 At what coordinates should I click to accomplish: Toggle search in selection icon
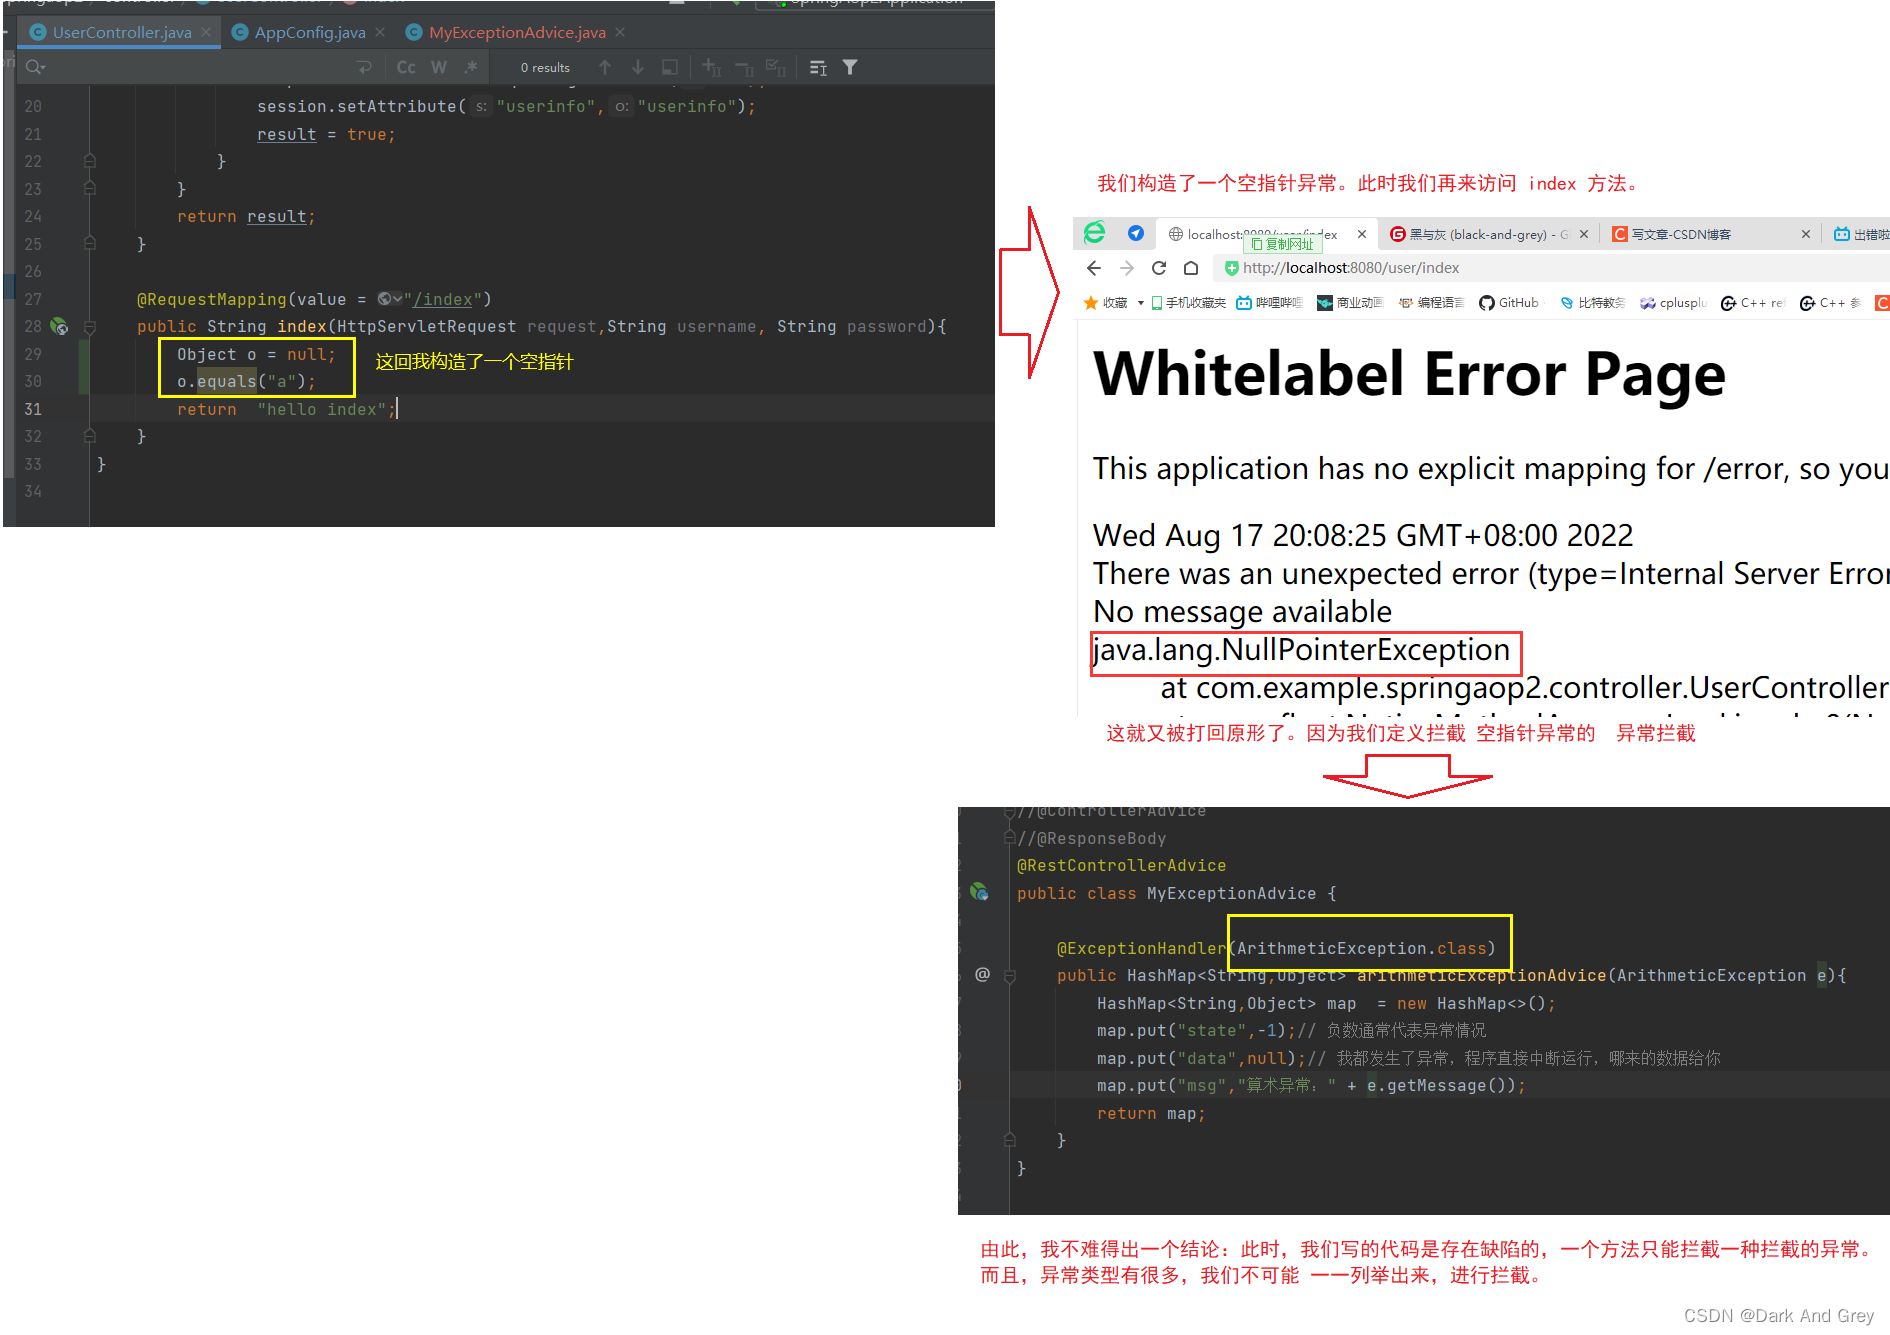pyautogui.click(x=670, y=67)
